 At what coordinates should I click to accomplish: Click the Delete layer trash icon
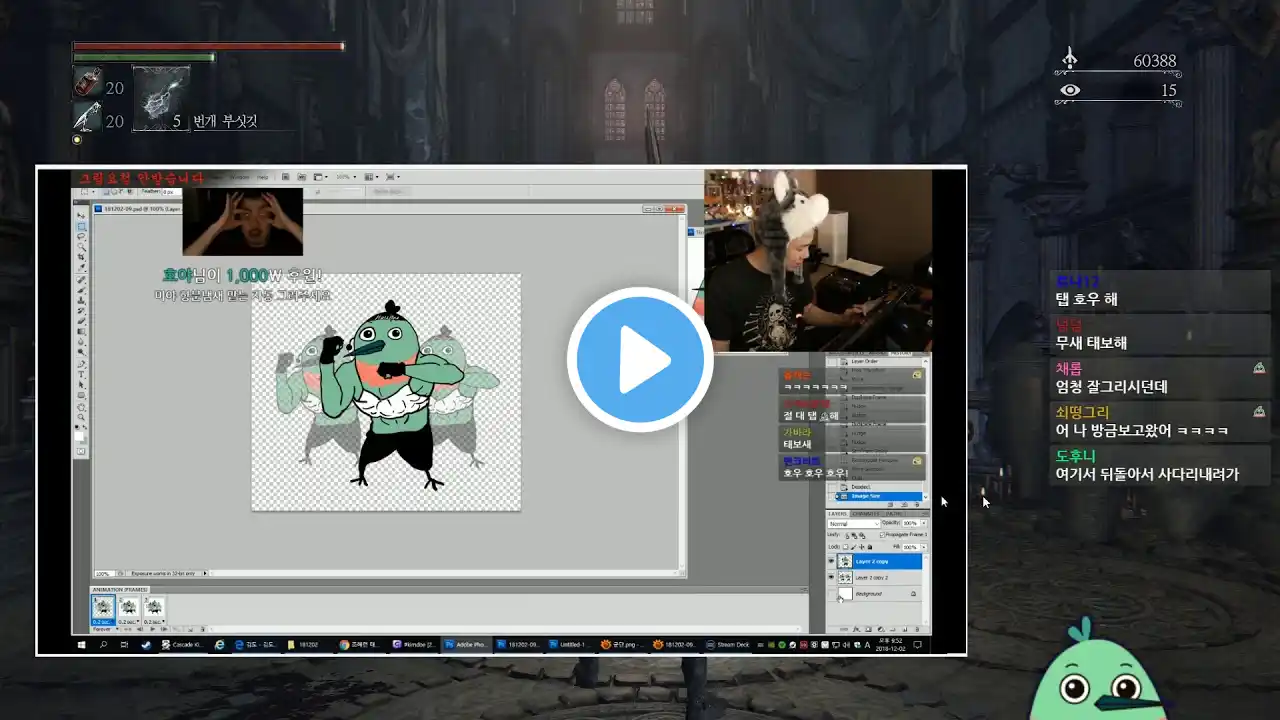pos(917,629)
